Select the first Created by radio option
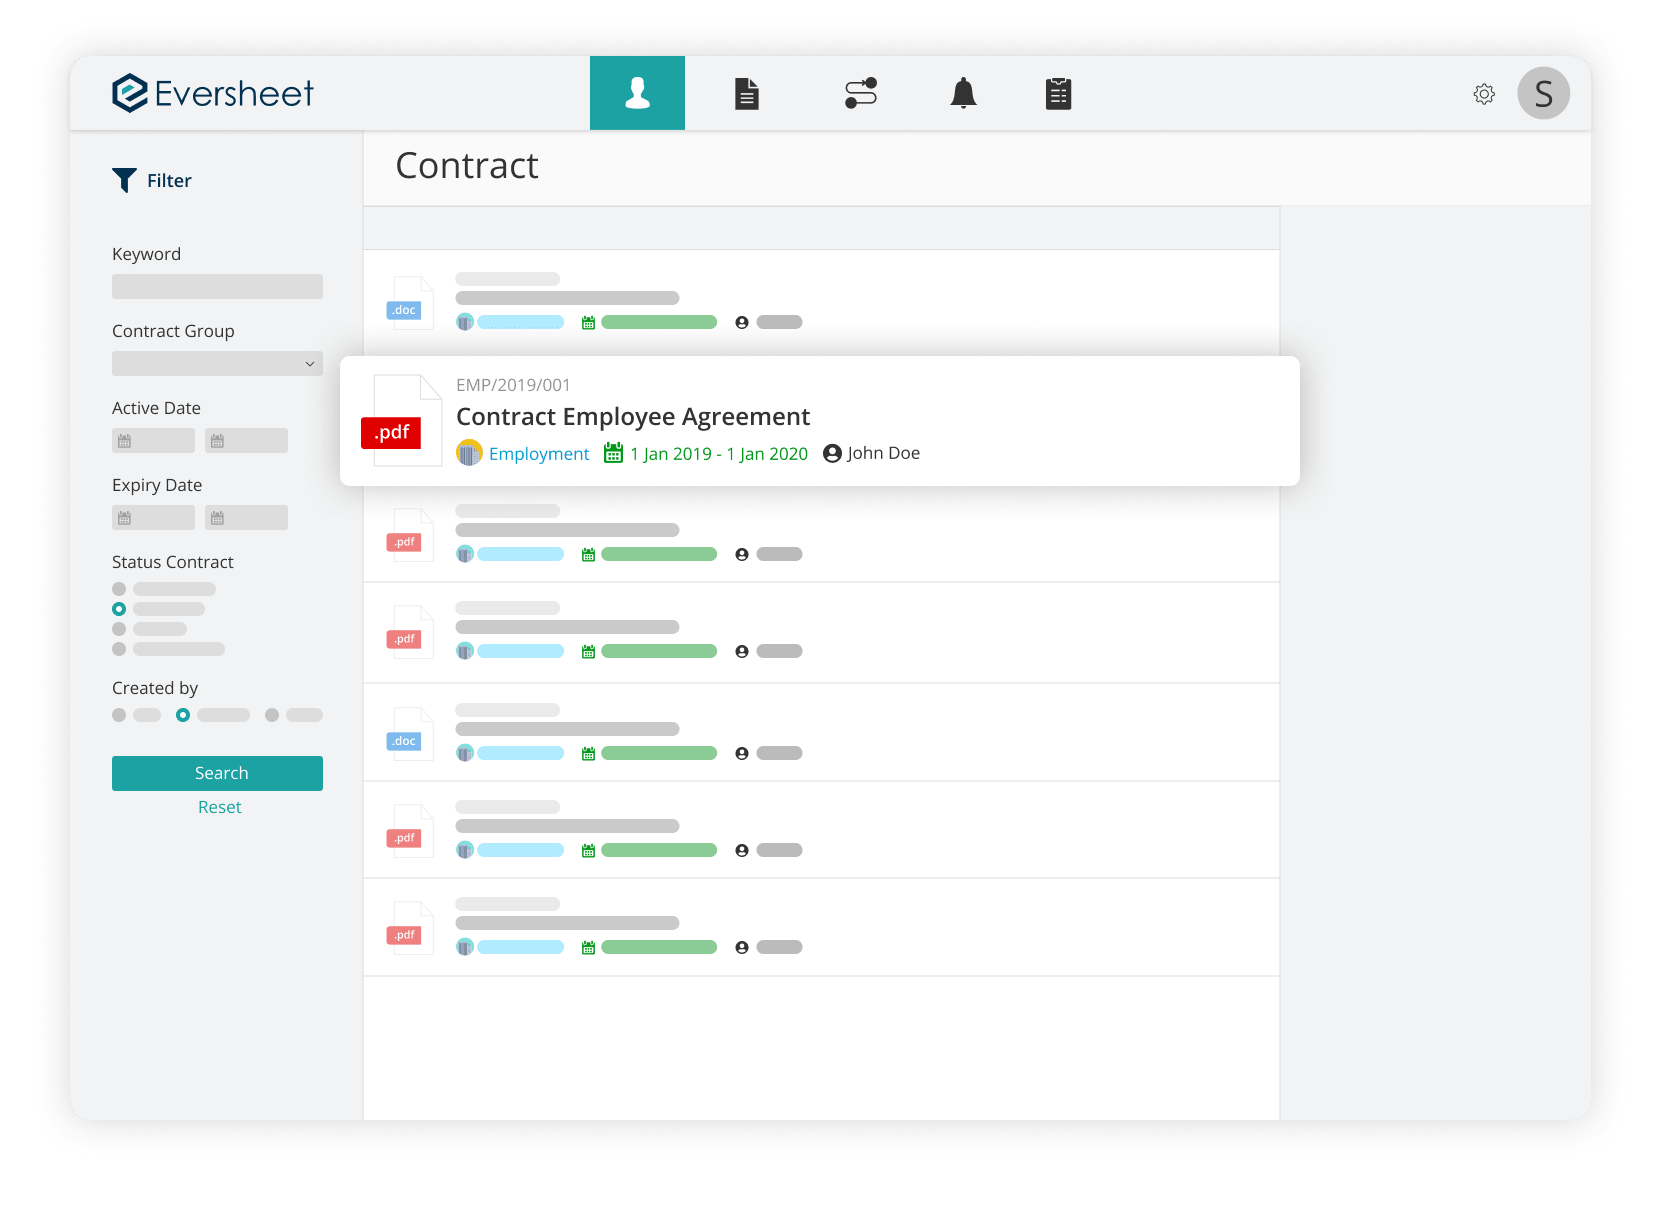 point(120,715)
